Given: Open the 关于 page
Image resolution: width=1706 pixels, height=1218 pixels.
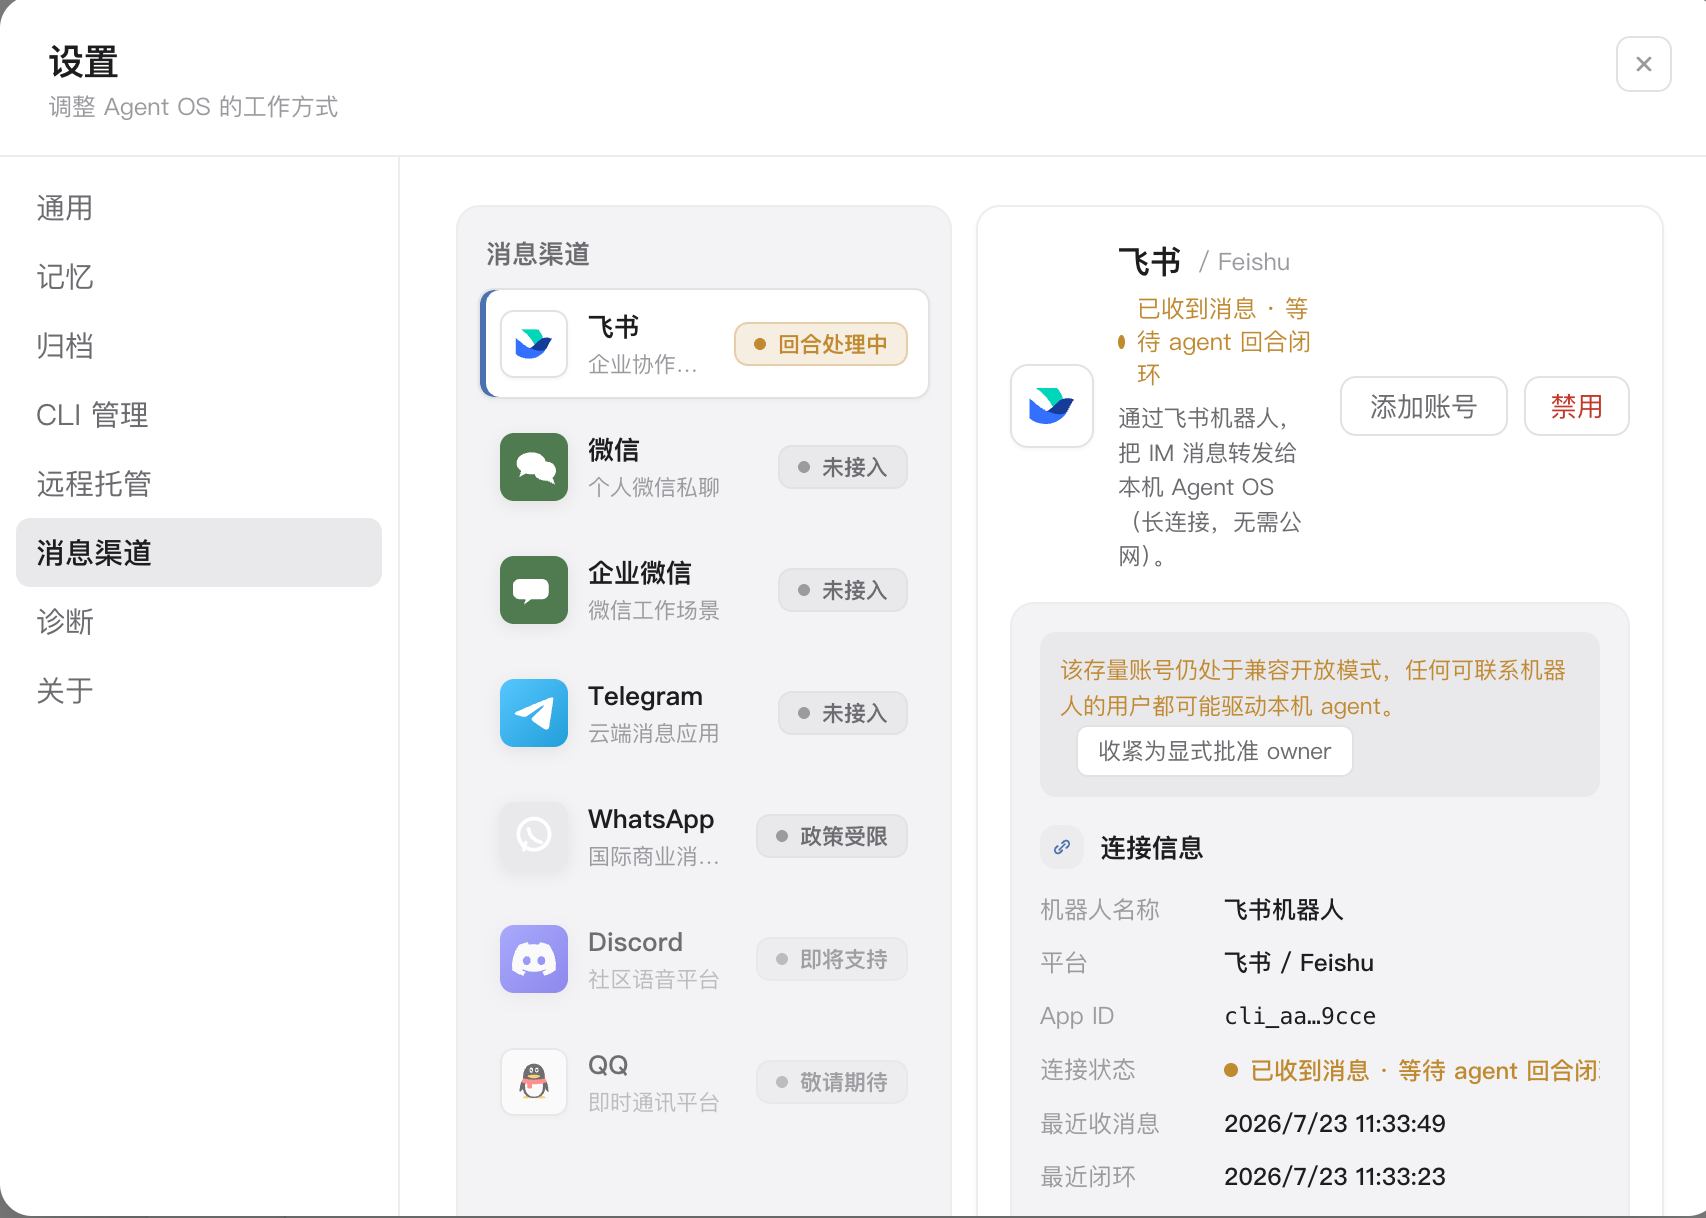Looking at the screenshot, I should [199, 691].
